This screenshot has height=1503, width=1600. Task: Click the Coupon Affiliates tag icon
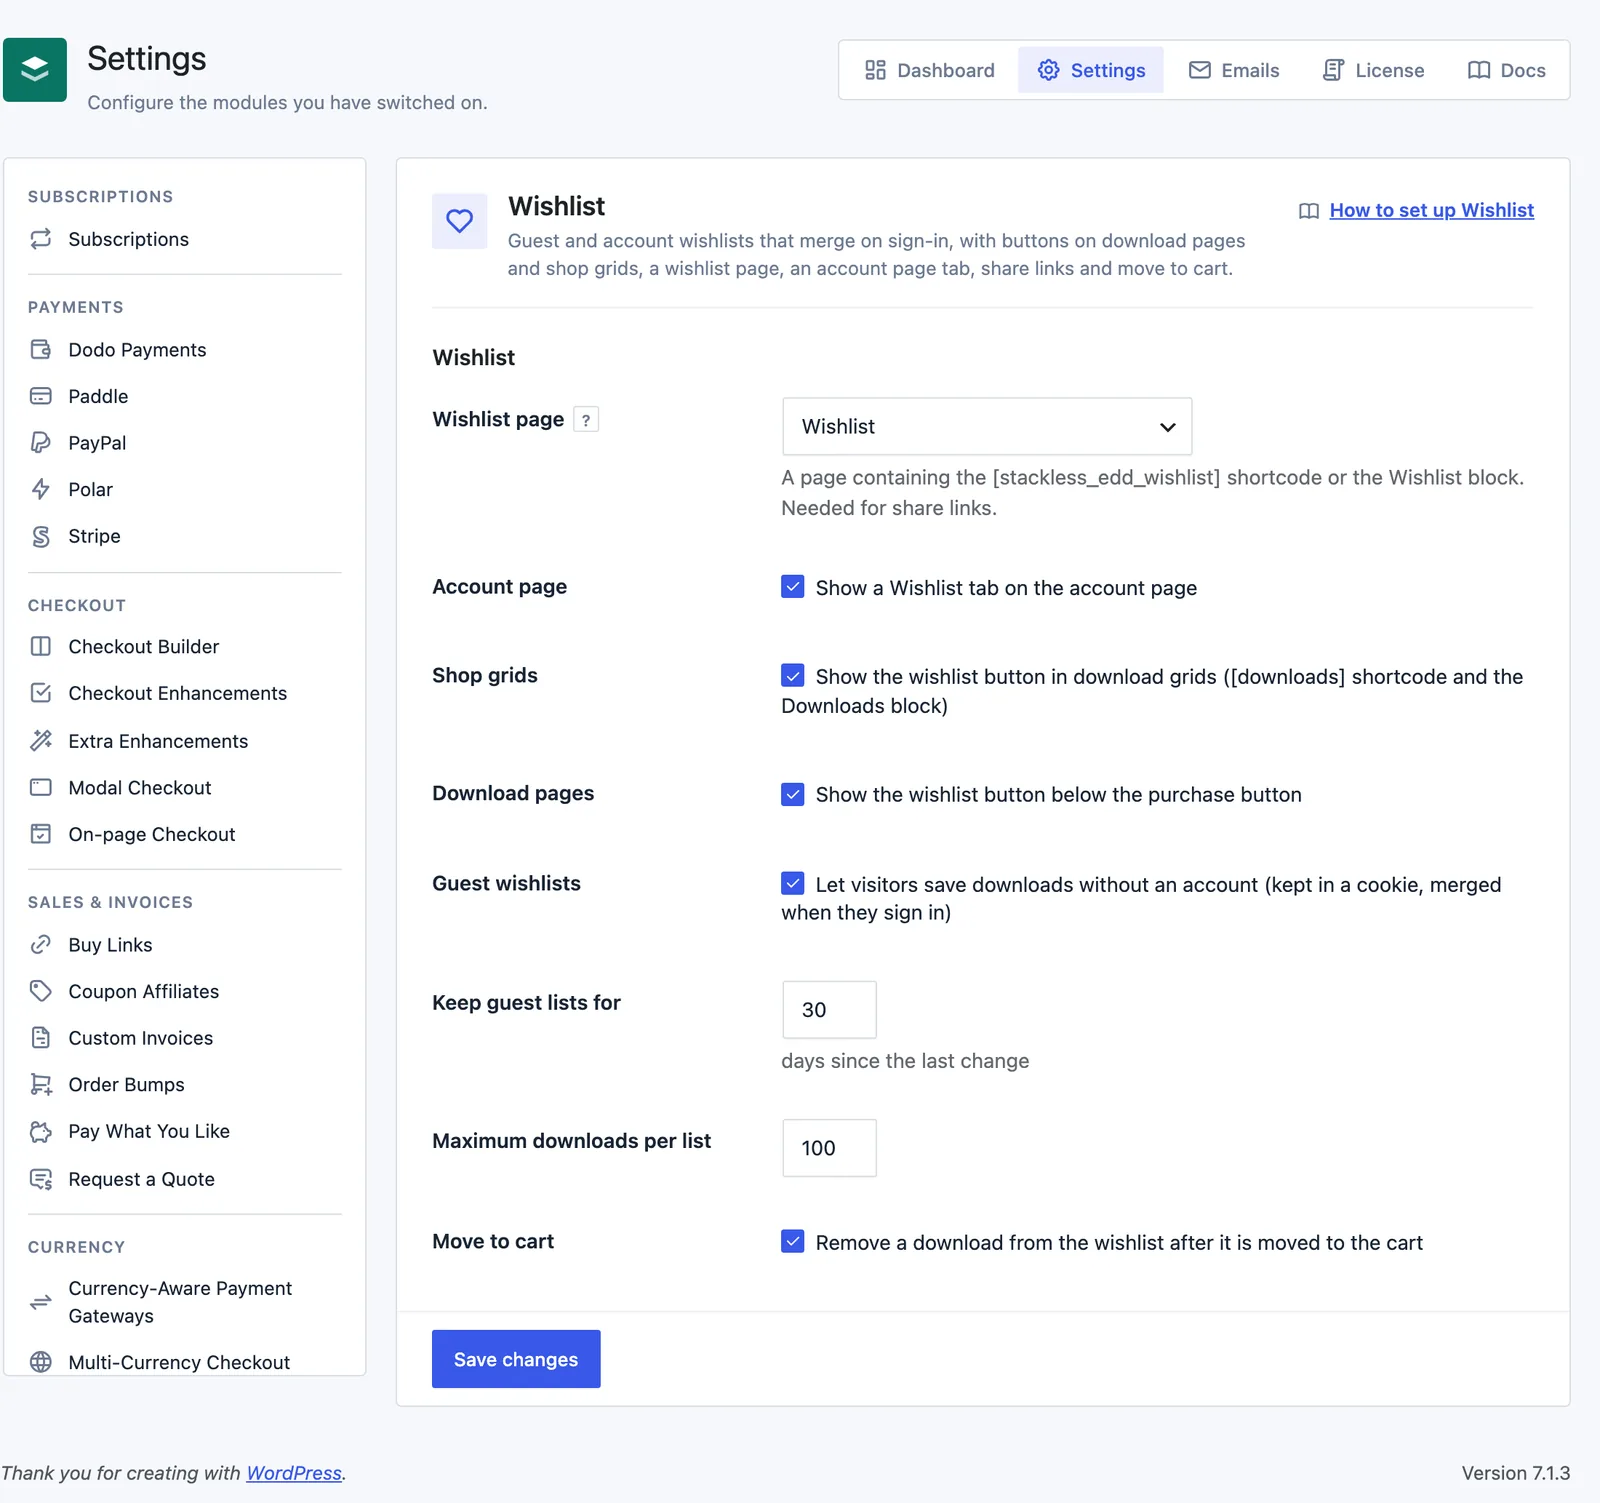pyautogui.click(x=41, y=991)
